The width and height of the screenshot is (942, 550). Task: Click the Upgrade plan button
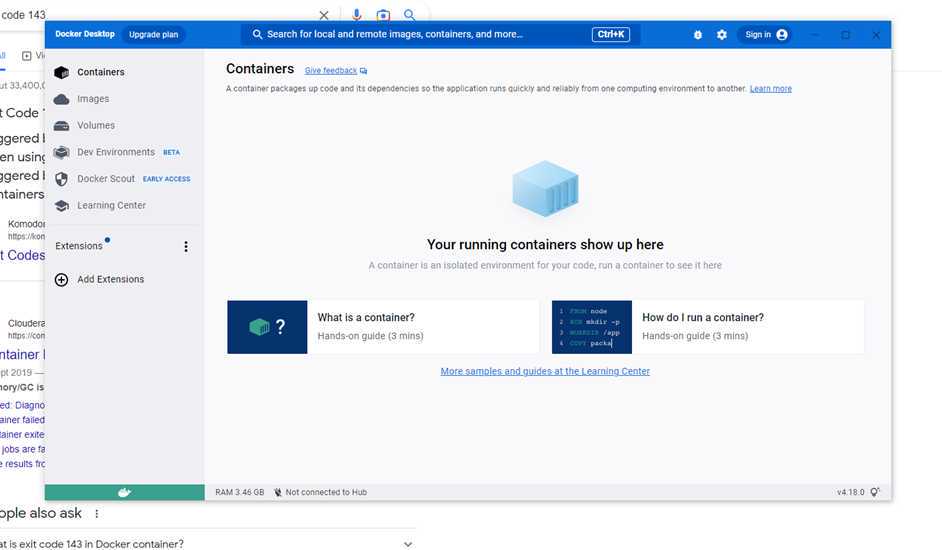point(153,35)
